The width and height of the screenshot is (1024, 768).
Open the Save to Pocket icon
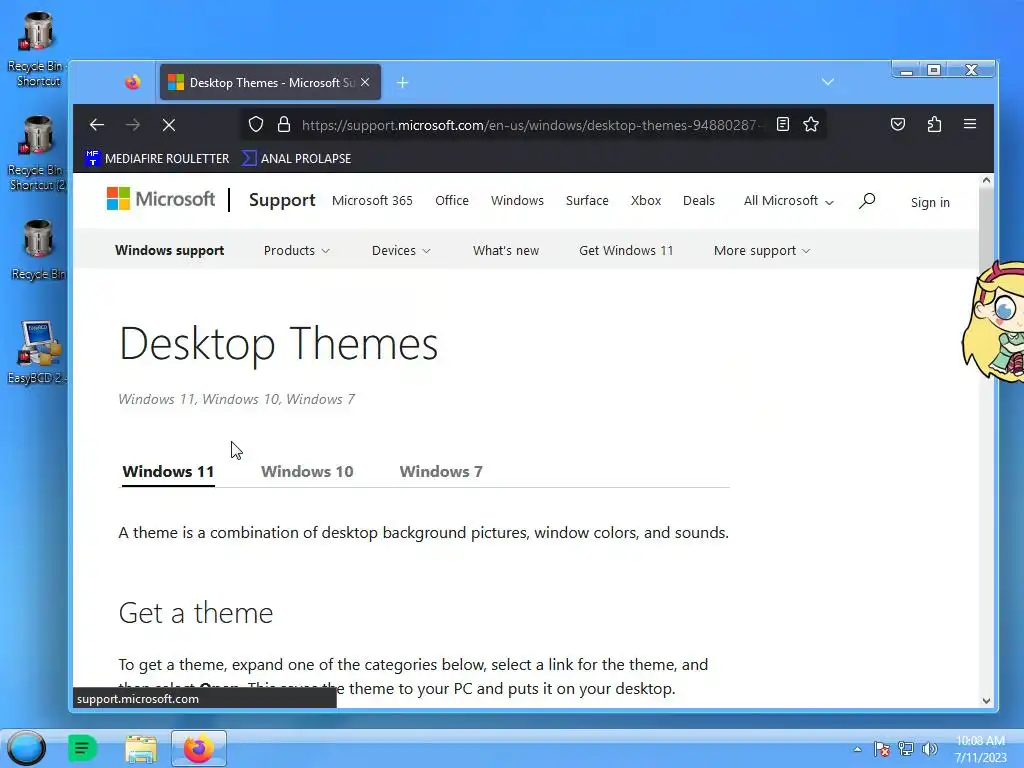point(898,124)
